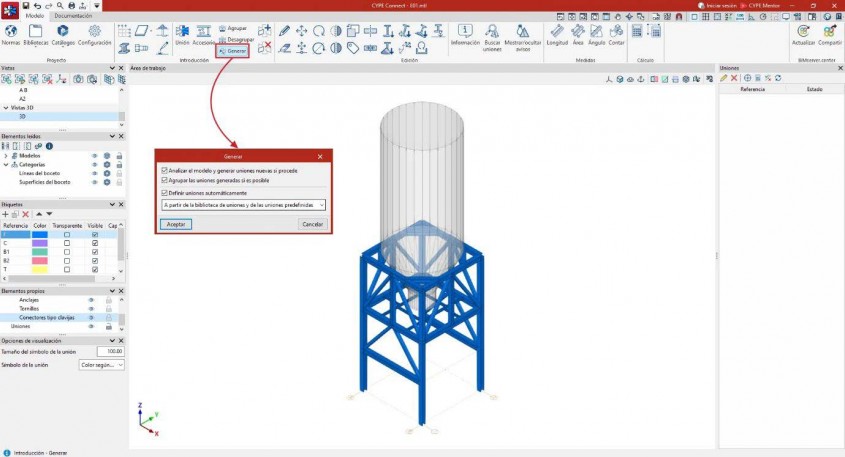Click the pink color swatch for row B2
The image size is (845, 457).
(40, 260)
